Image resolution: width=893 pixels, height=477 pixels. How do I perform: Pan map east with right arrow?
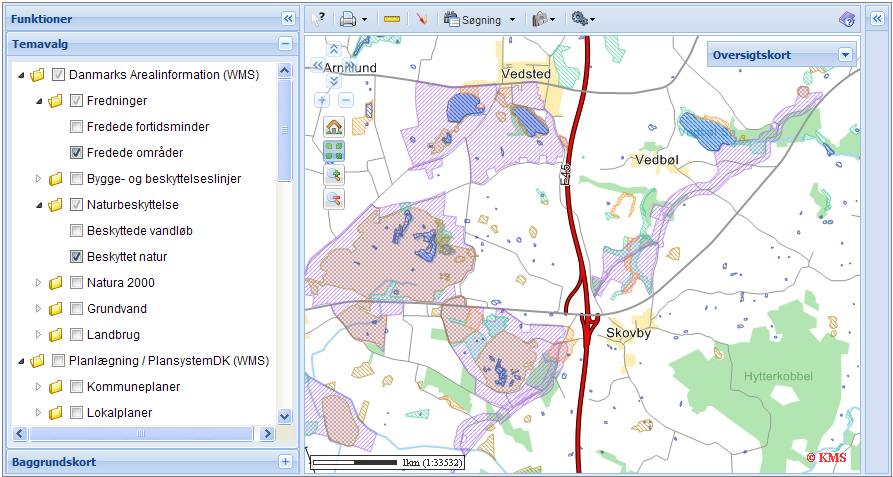click(351, 65)
